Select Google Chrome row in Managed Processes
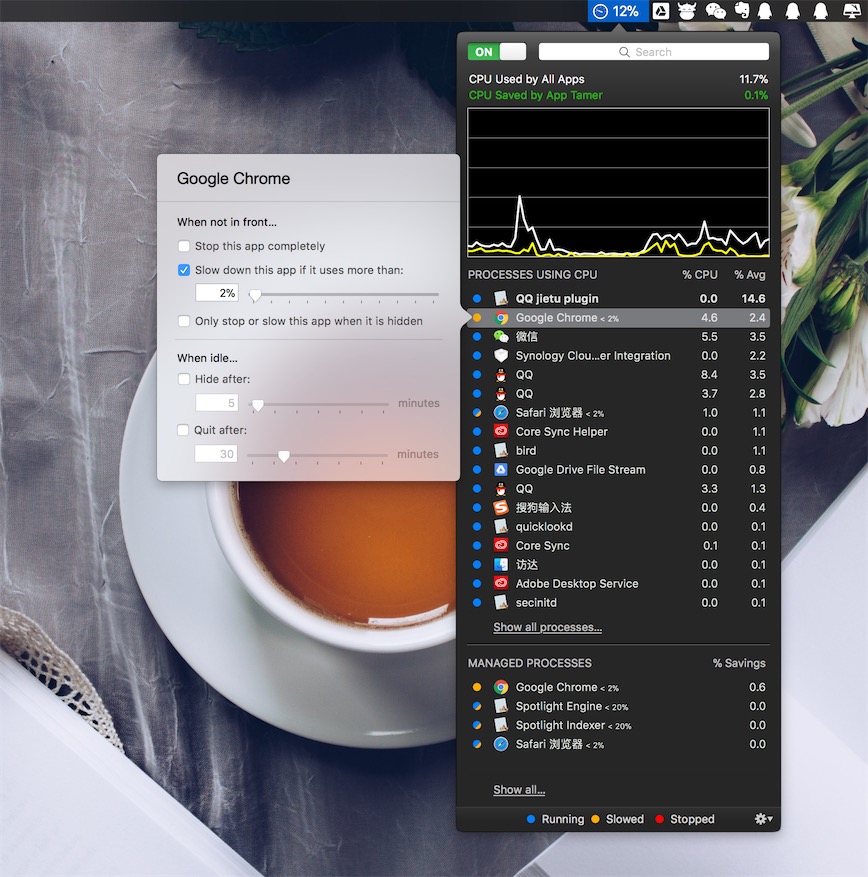868x877 pixels. tap(618, 687)
